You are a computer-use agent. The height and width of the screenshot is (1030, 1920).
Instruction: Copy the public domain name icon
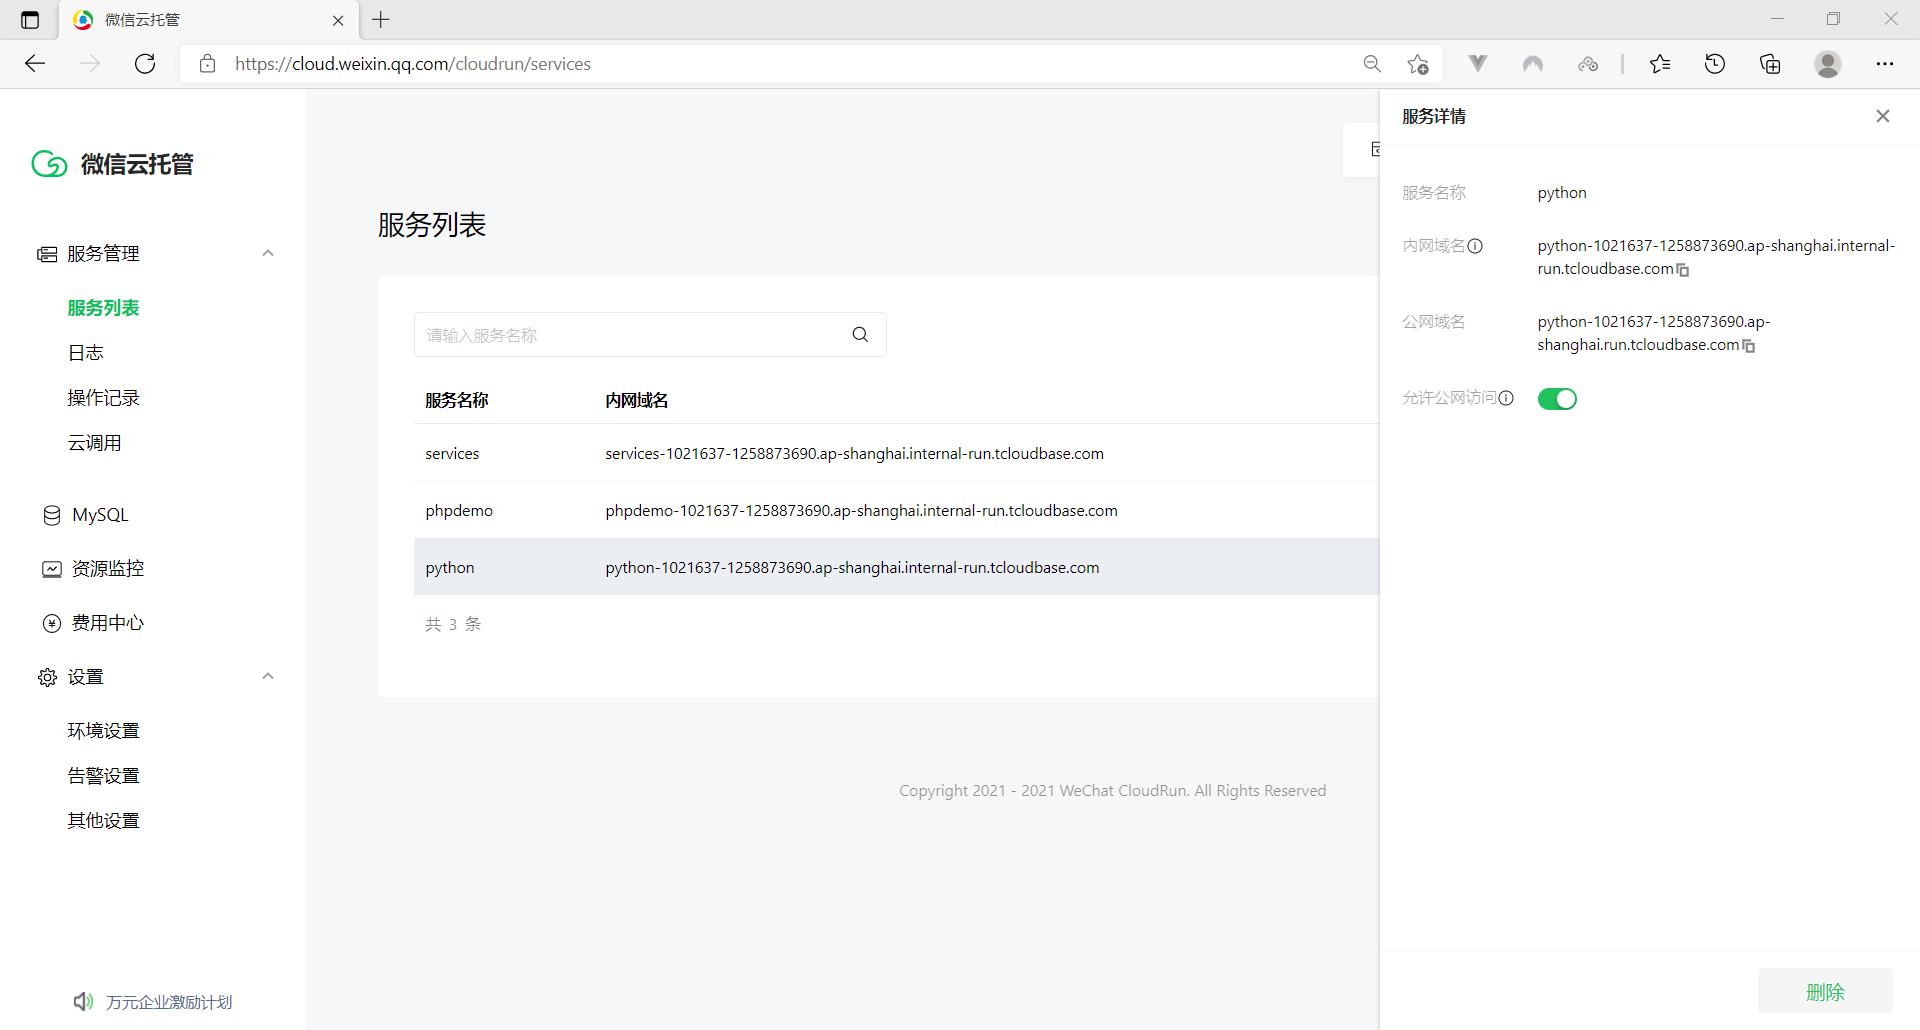(x=1749, y=346)
